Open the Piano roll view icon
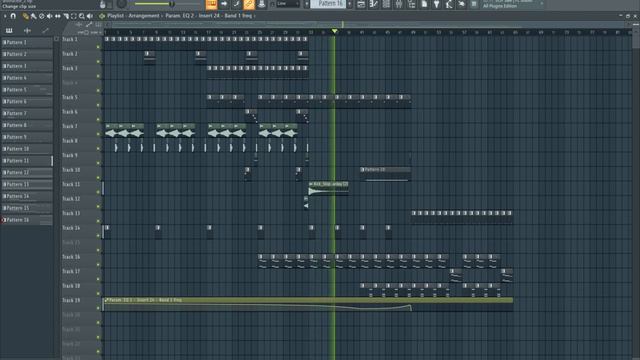This screenshot has width=640, height=360. [373, 4]
